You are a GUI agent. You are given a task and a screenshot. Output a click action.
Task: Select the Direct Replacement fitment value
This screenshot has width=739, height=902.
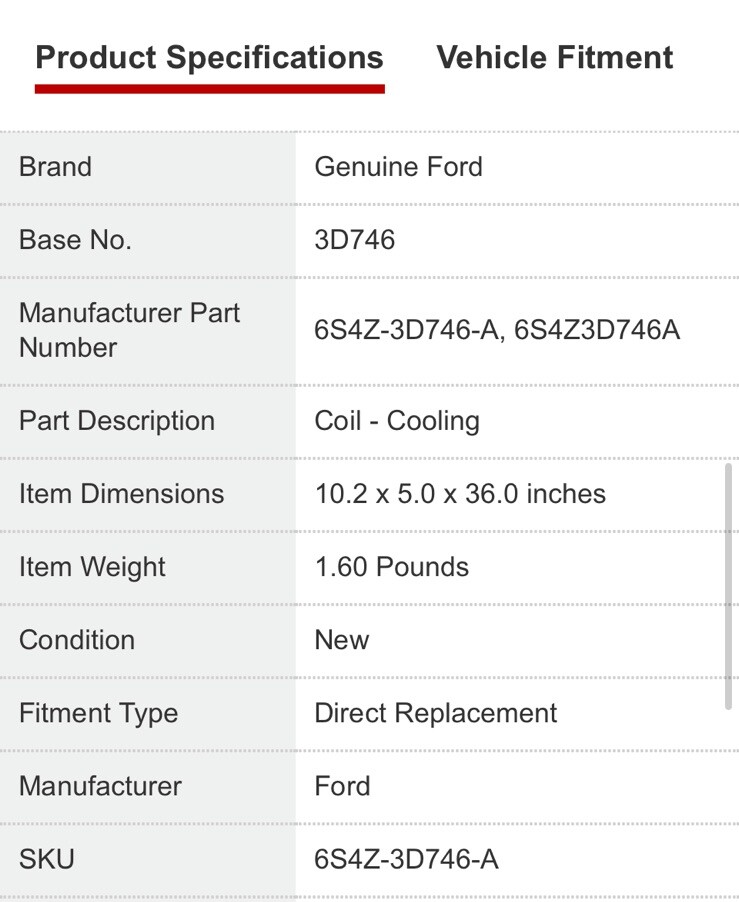click(435, 713)
